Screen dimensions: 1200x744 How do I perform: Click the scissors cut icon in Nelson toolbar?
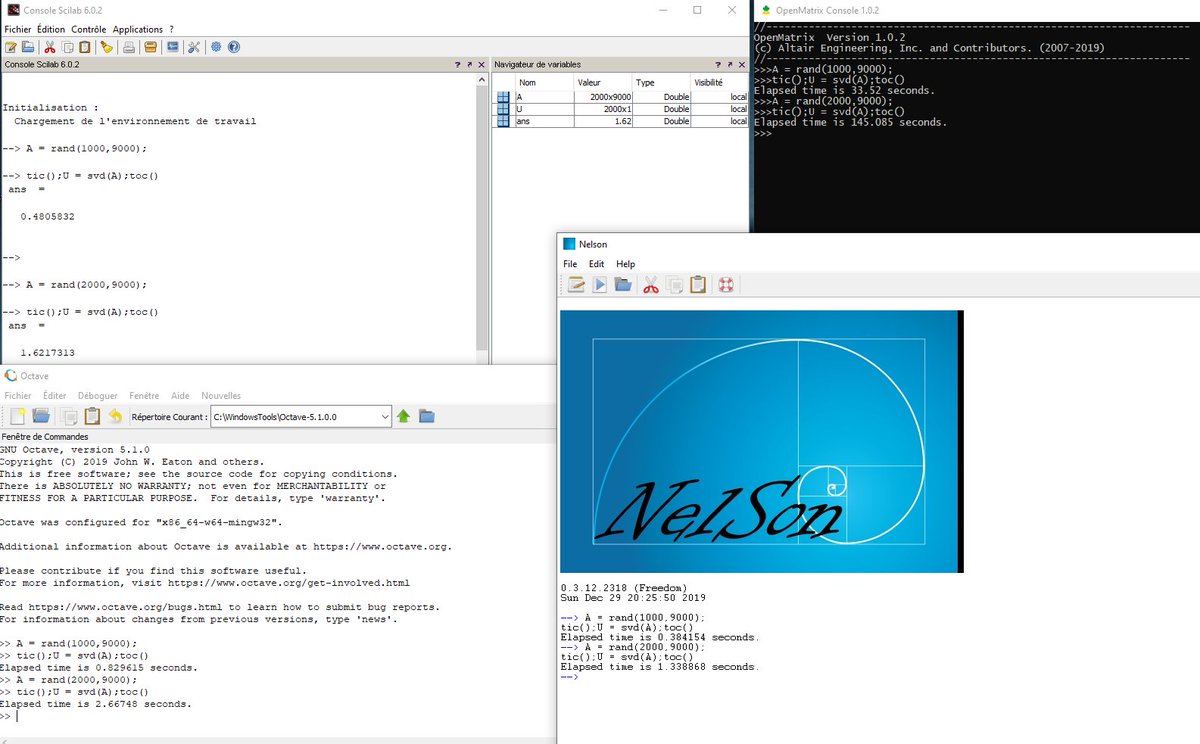pos(650,285)
